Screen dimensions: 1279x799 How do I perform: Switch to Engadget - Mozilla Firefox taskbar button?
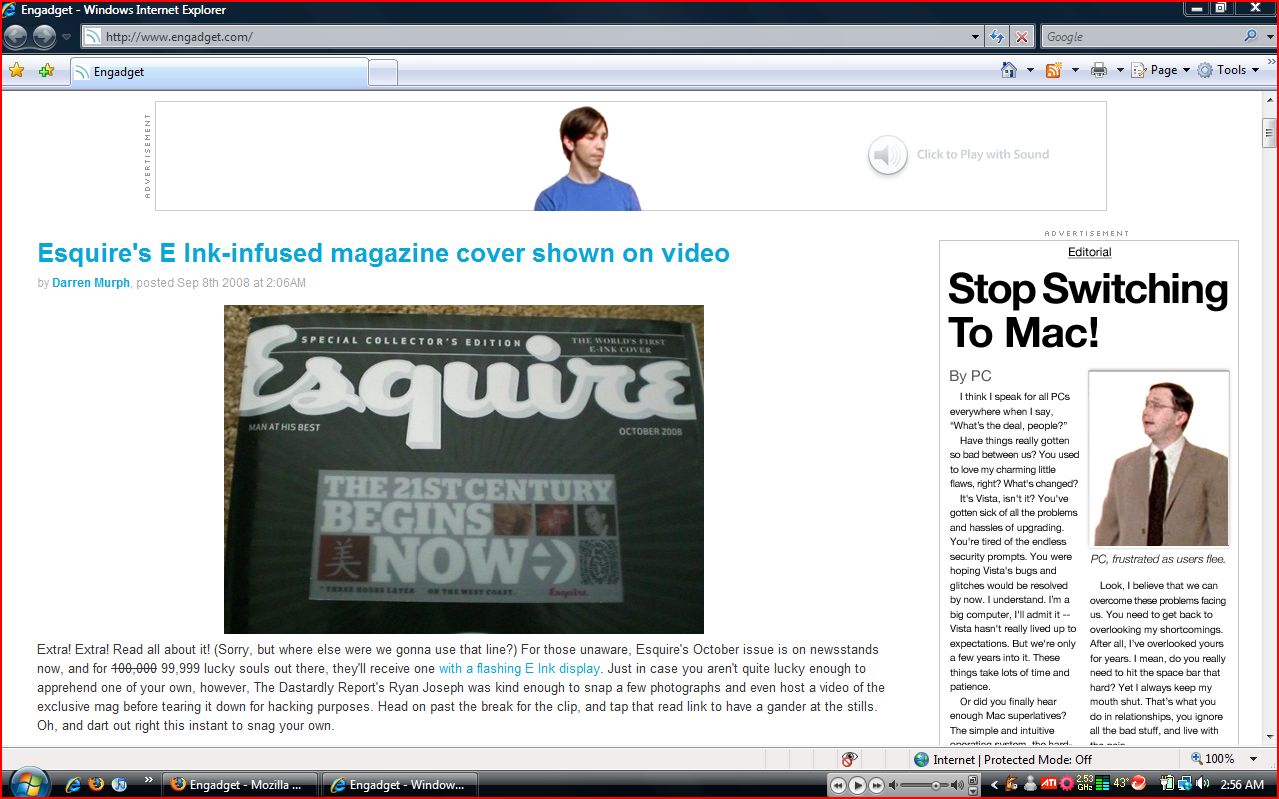(x=240, y=785)
